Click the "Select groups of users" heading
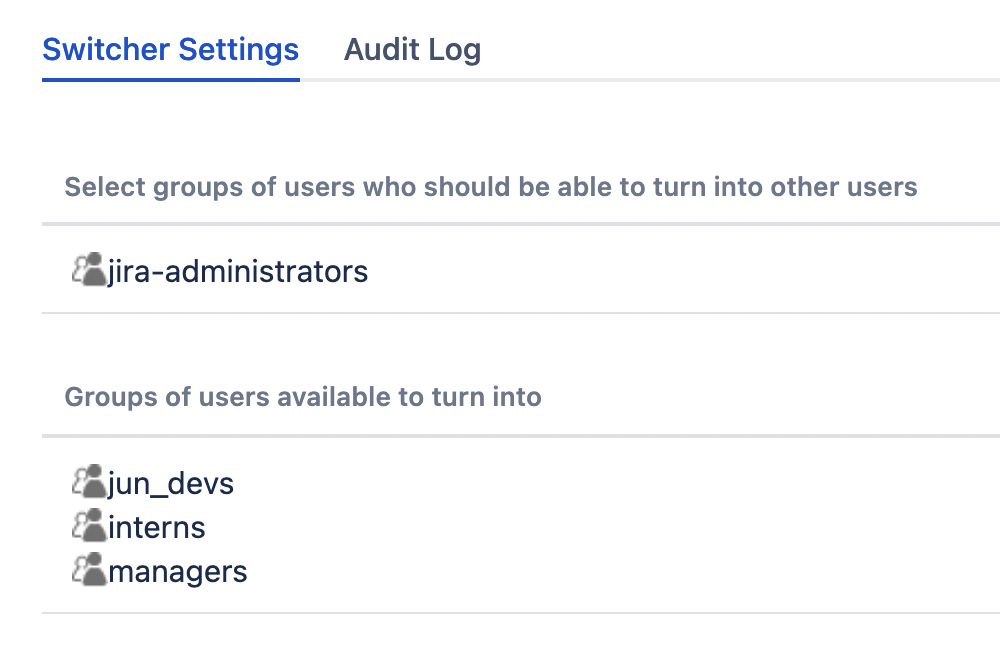The height and width of the screenshot is (662, 1000). click(490, 187)
